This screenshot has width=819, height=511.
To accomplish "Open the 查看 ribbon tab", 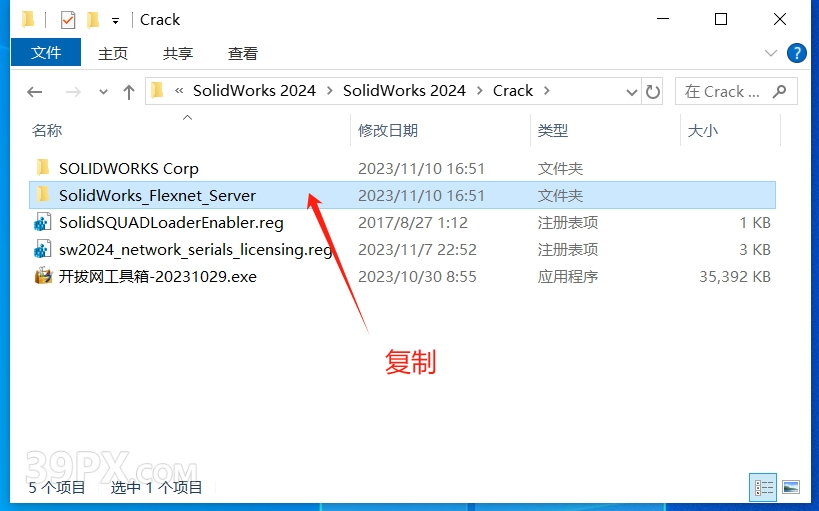I will click(242, 53).
